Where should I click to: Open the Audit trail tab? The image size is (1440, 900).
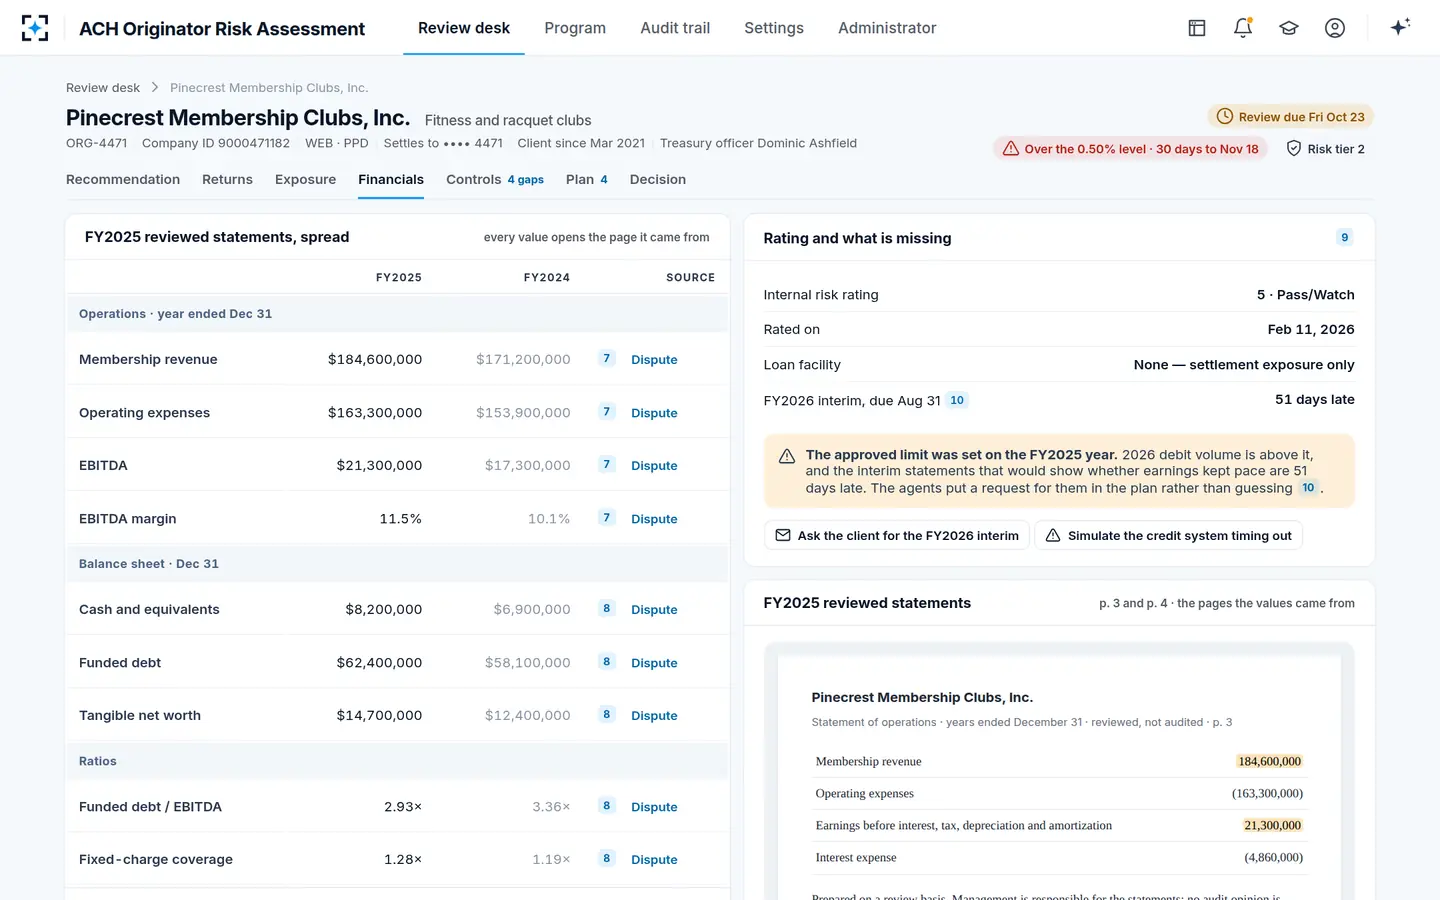click(675, 28)
